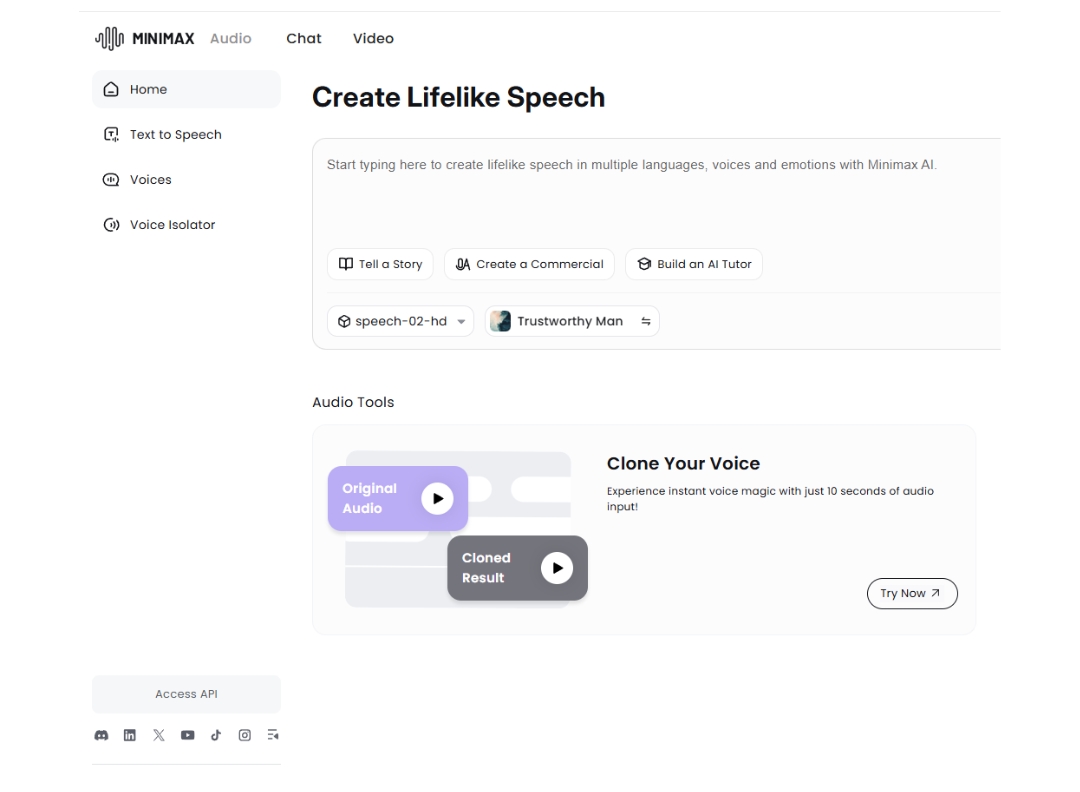Open Text to Speech in sidebar
Image resolution: width=1080 pixels, height=792 pixels.
point(175,135)
